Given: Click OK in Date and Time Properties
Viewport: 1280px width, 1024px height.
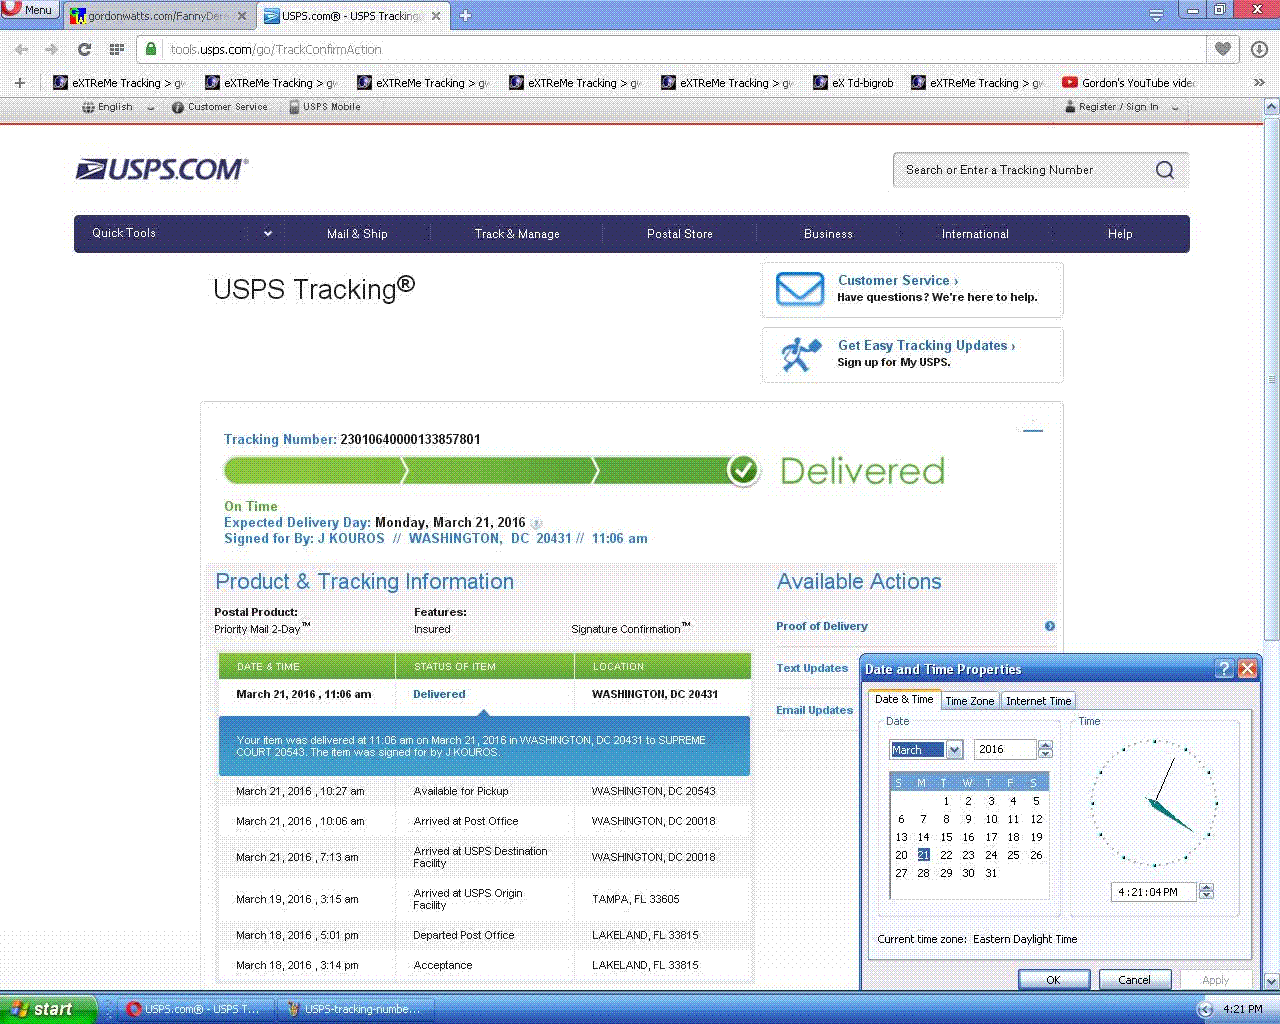Looking at the screenshot, I should [1052, 980].
